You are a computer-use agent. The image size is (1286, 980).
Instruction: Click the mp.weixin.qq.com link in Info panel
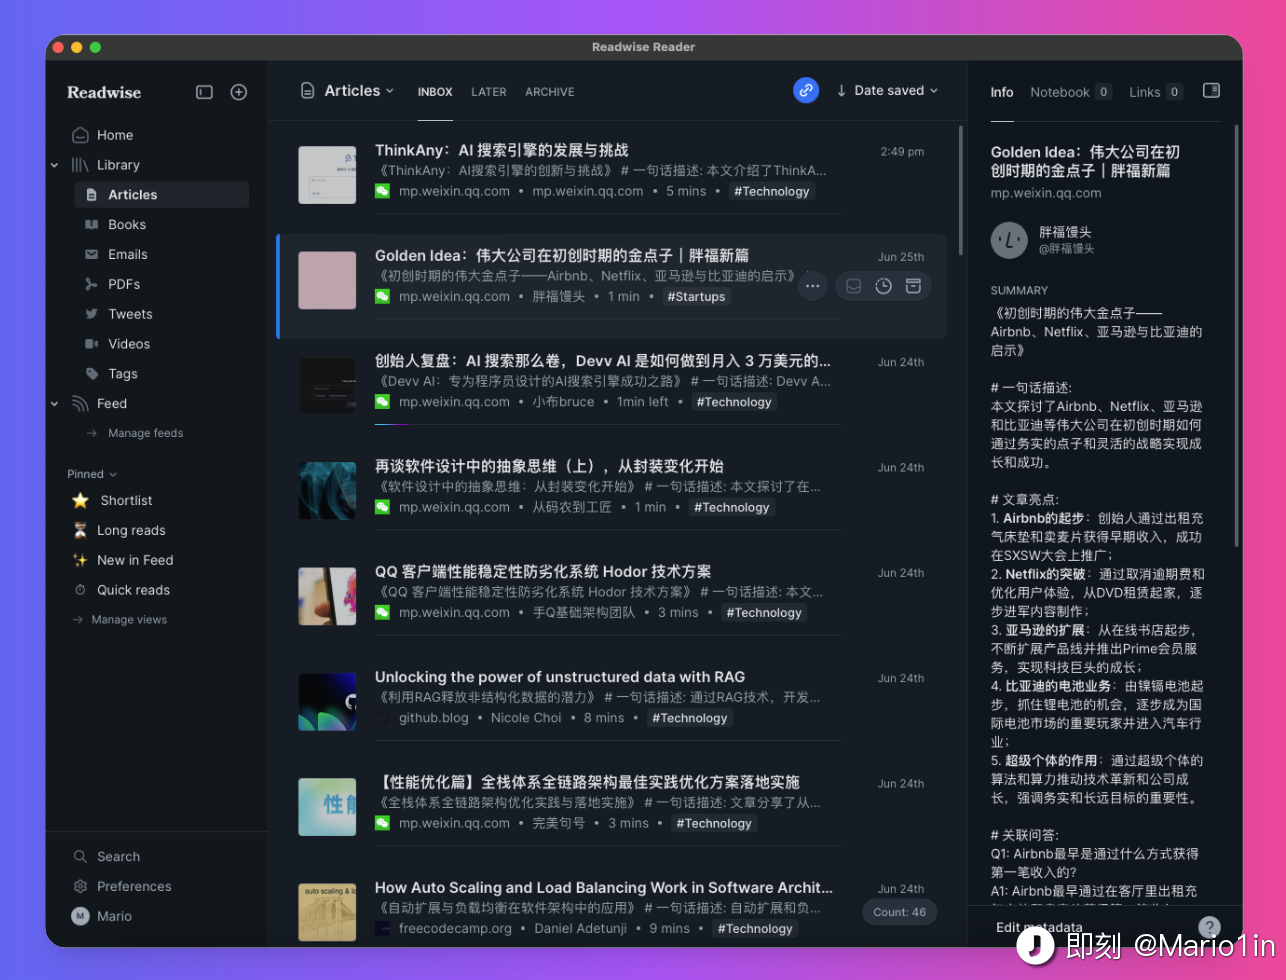pos(1046,193)
